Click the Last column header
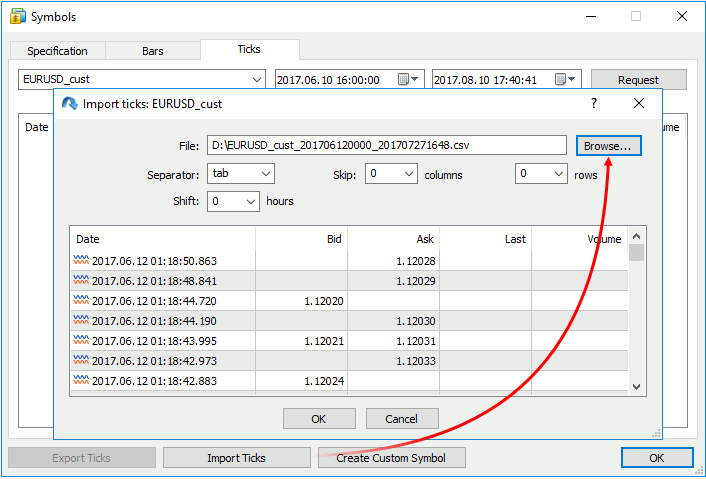 (x=486, y=239)
